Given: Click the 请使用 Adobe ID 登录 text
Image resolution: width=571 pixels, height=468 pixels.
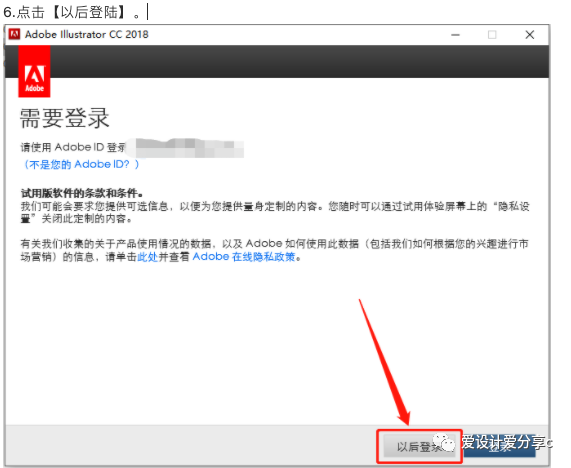Looking at the screenshot, I should click(73, 148).
